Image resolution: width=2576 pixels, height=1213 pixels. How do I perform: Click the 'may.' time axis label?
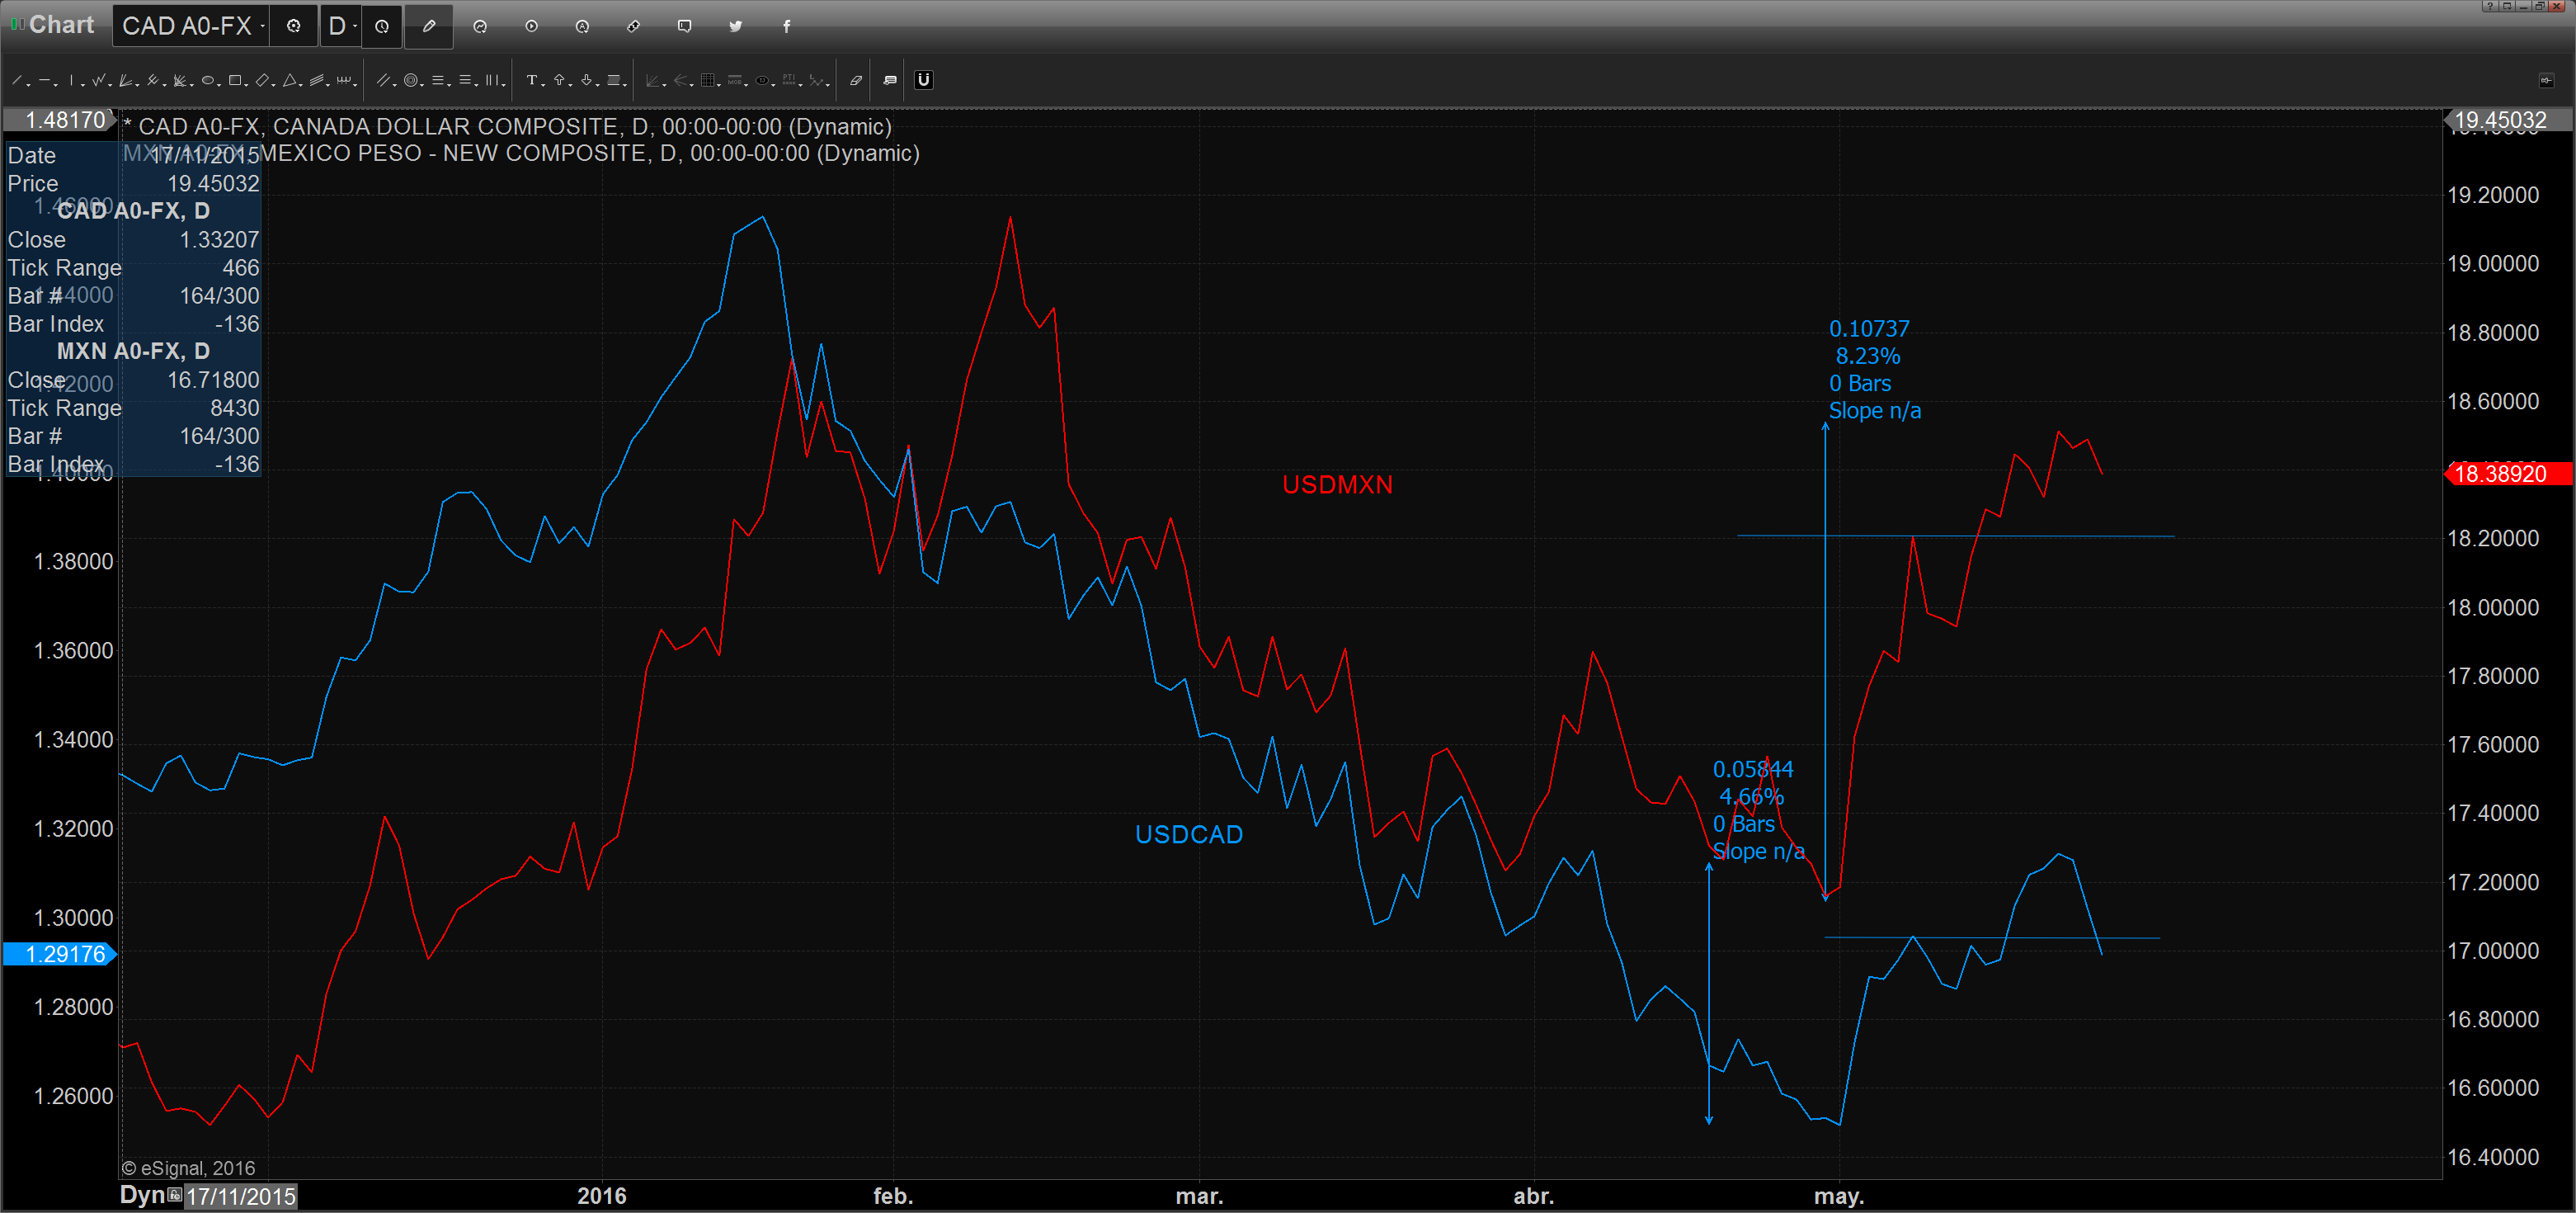pos(1839,1196)
